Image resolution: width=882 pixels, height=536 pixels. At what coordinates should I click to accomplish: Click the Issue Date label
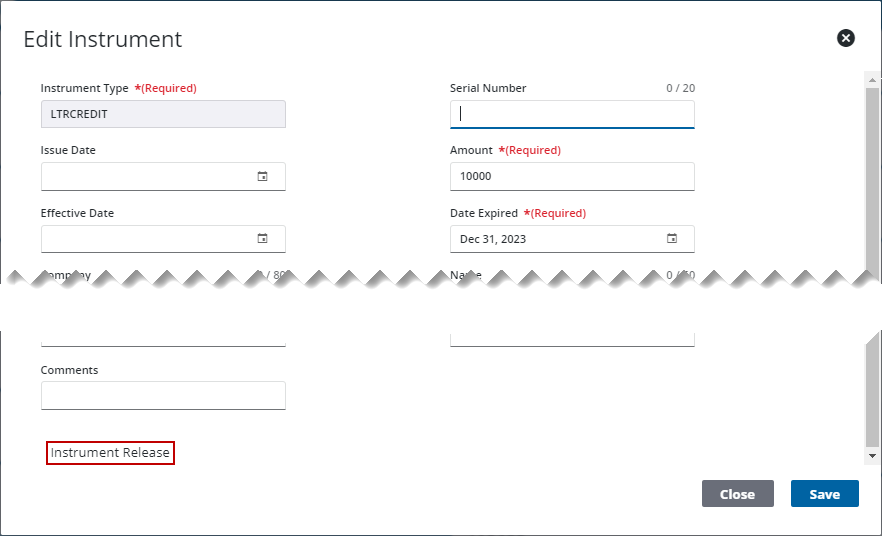coord(68,150)
